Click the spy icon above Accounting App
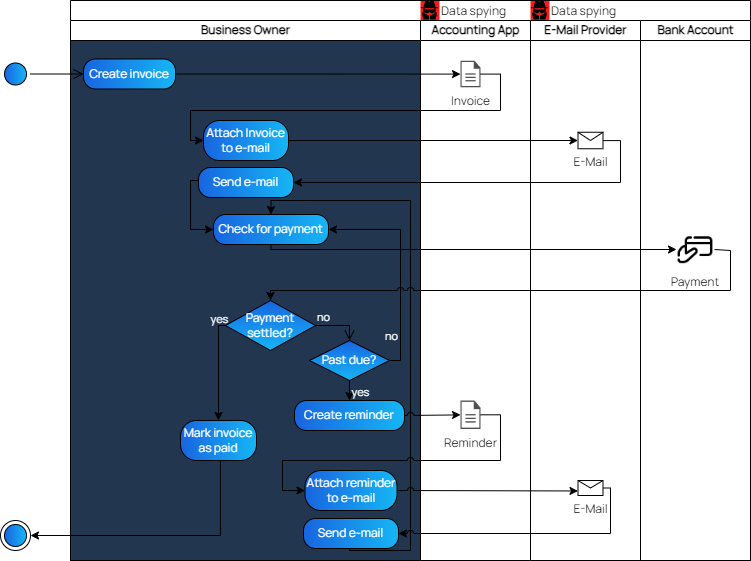 (430, 10)
